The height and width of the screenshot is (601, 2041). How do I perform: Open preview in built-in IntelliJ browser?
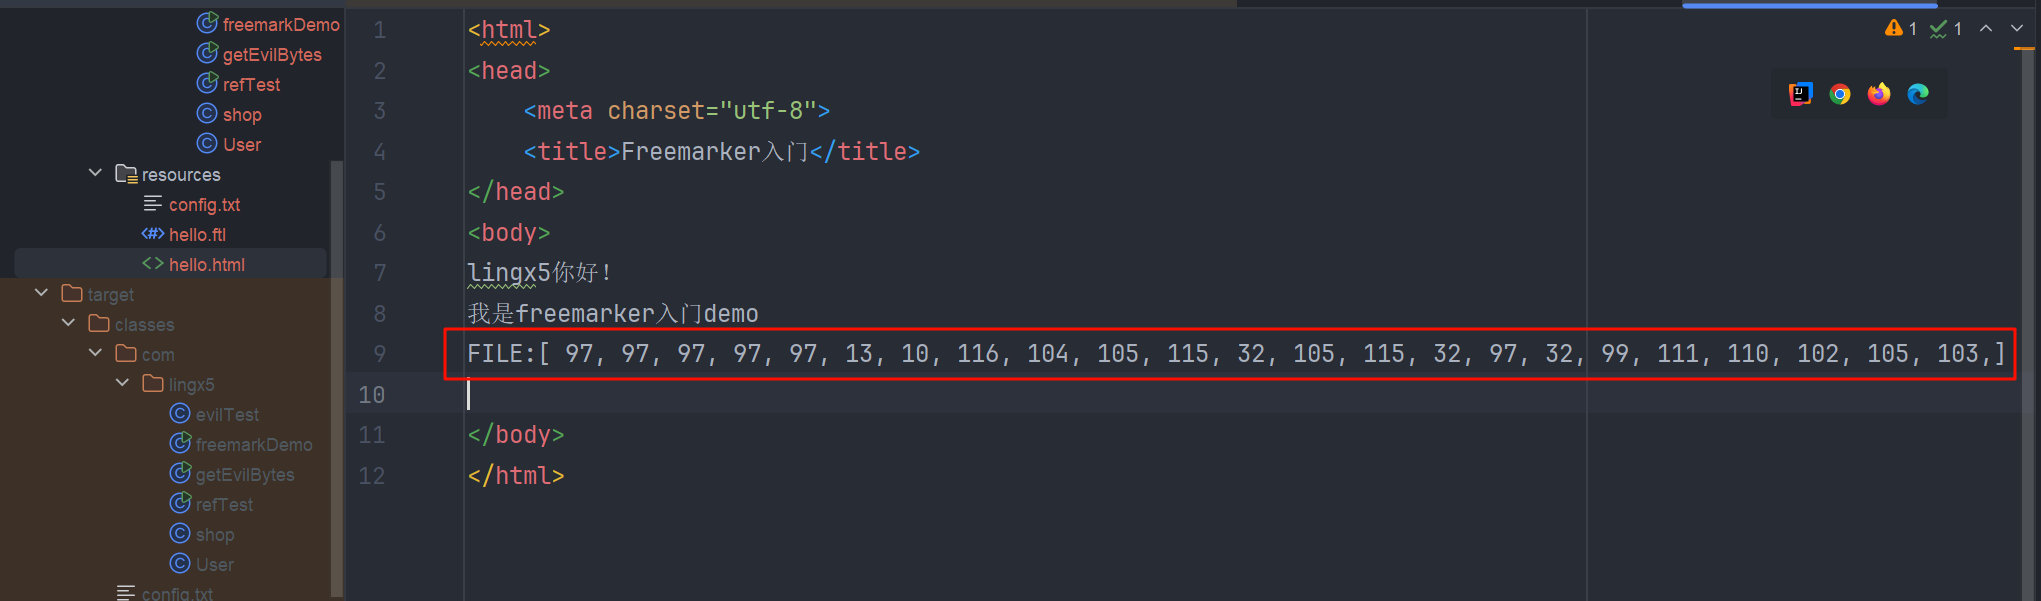click(x=1800, y=94)
